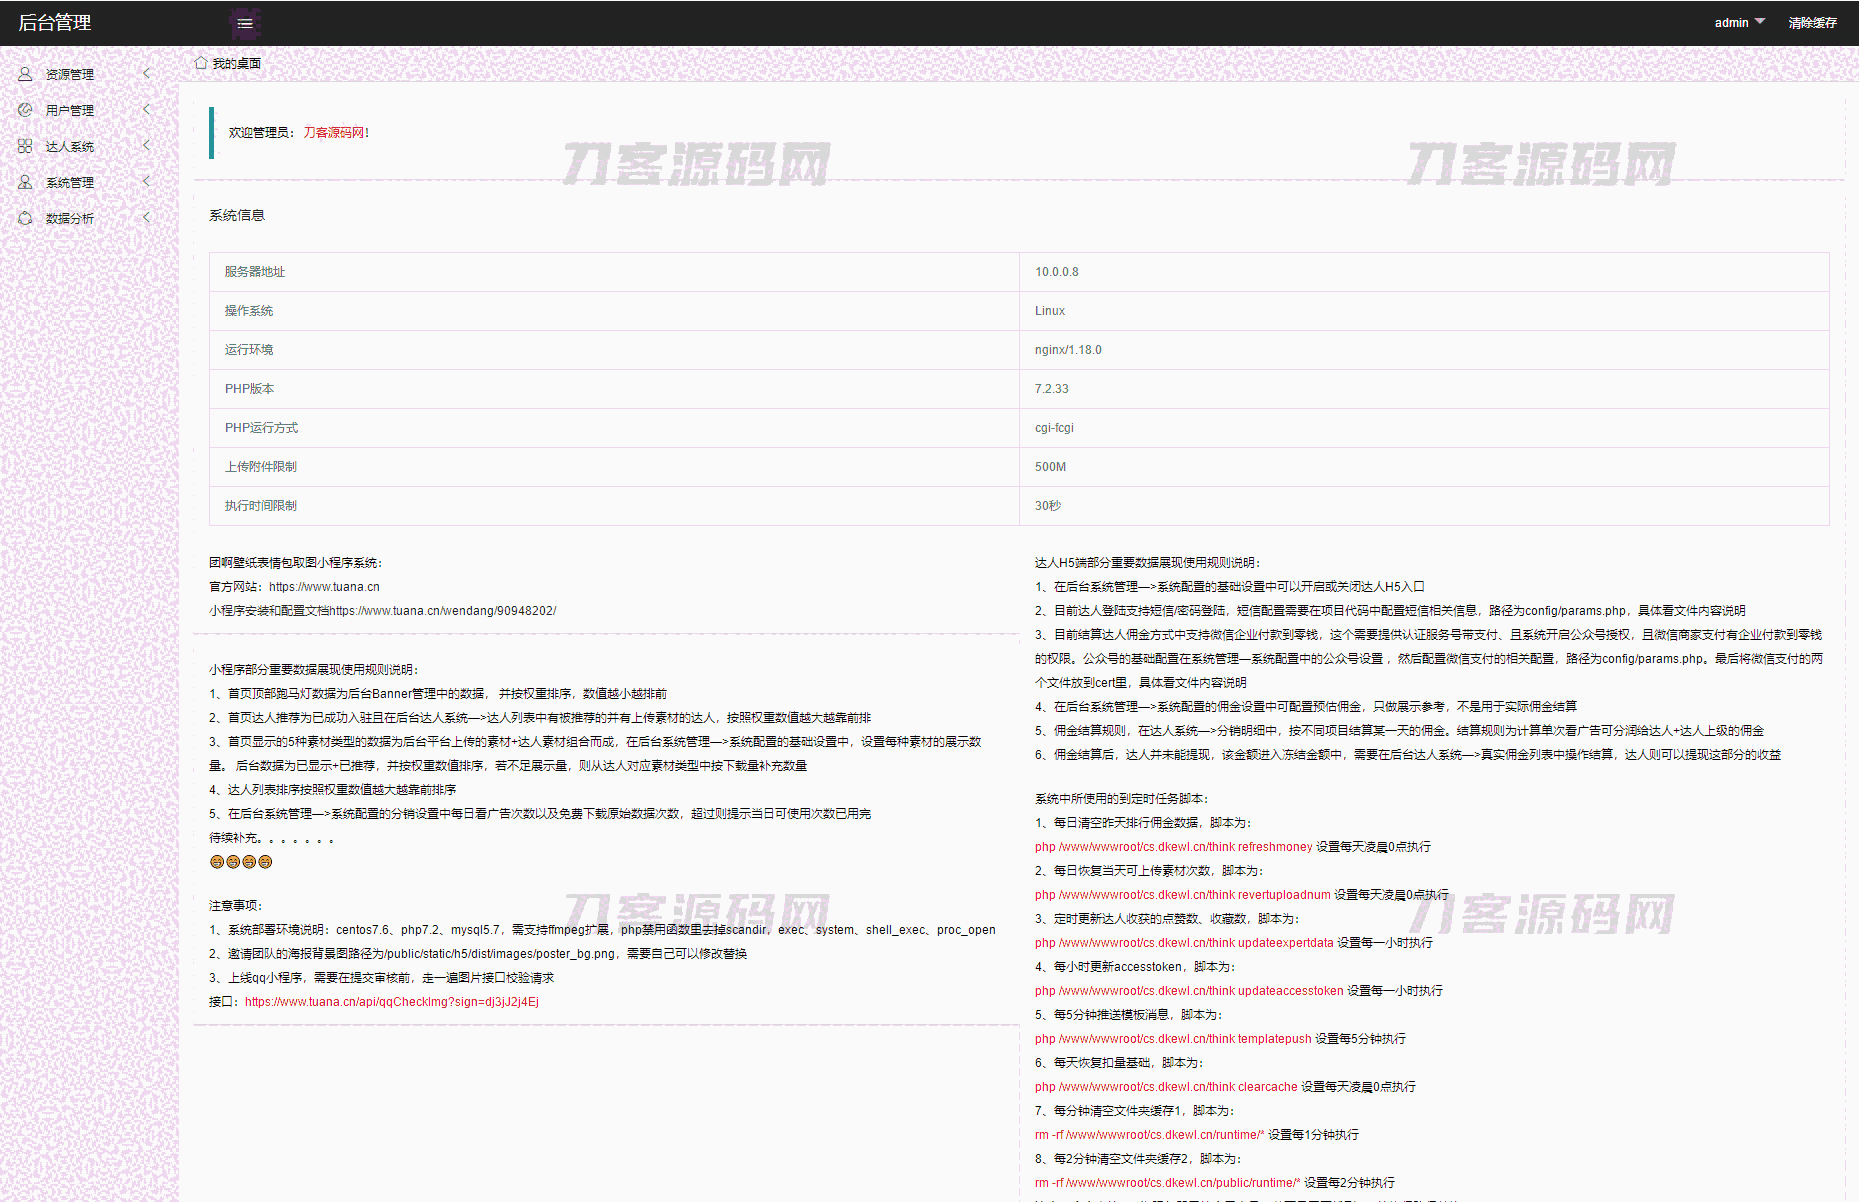Expand the 达人系统 chevron arrow
Viewport: 1859px width, 1202px height.
point(147,145)
